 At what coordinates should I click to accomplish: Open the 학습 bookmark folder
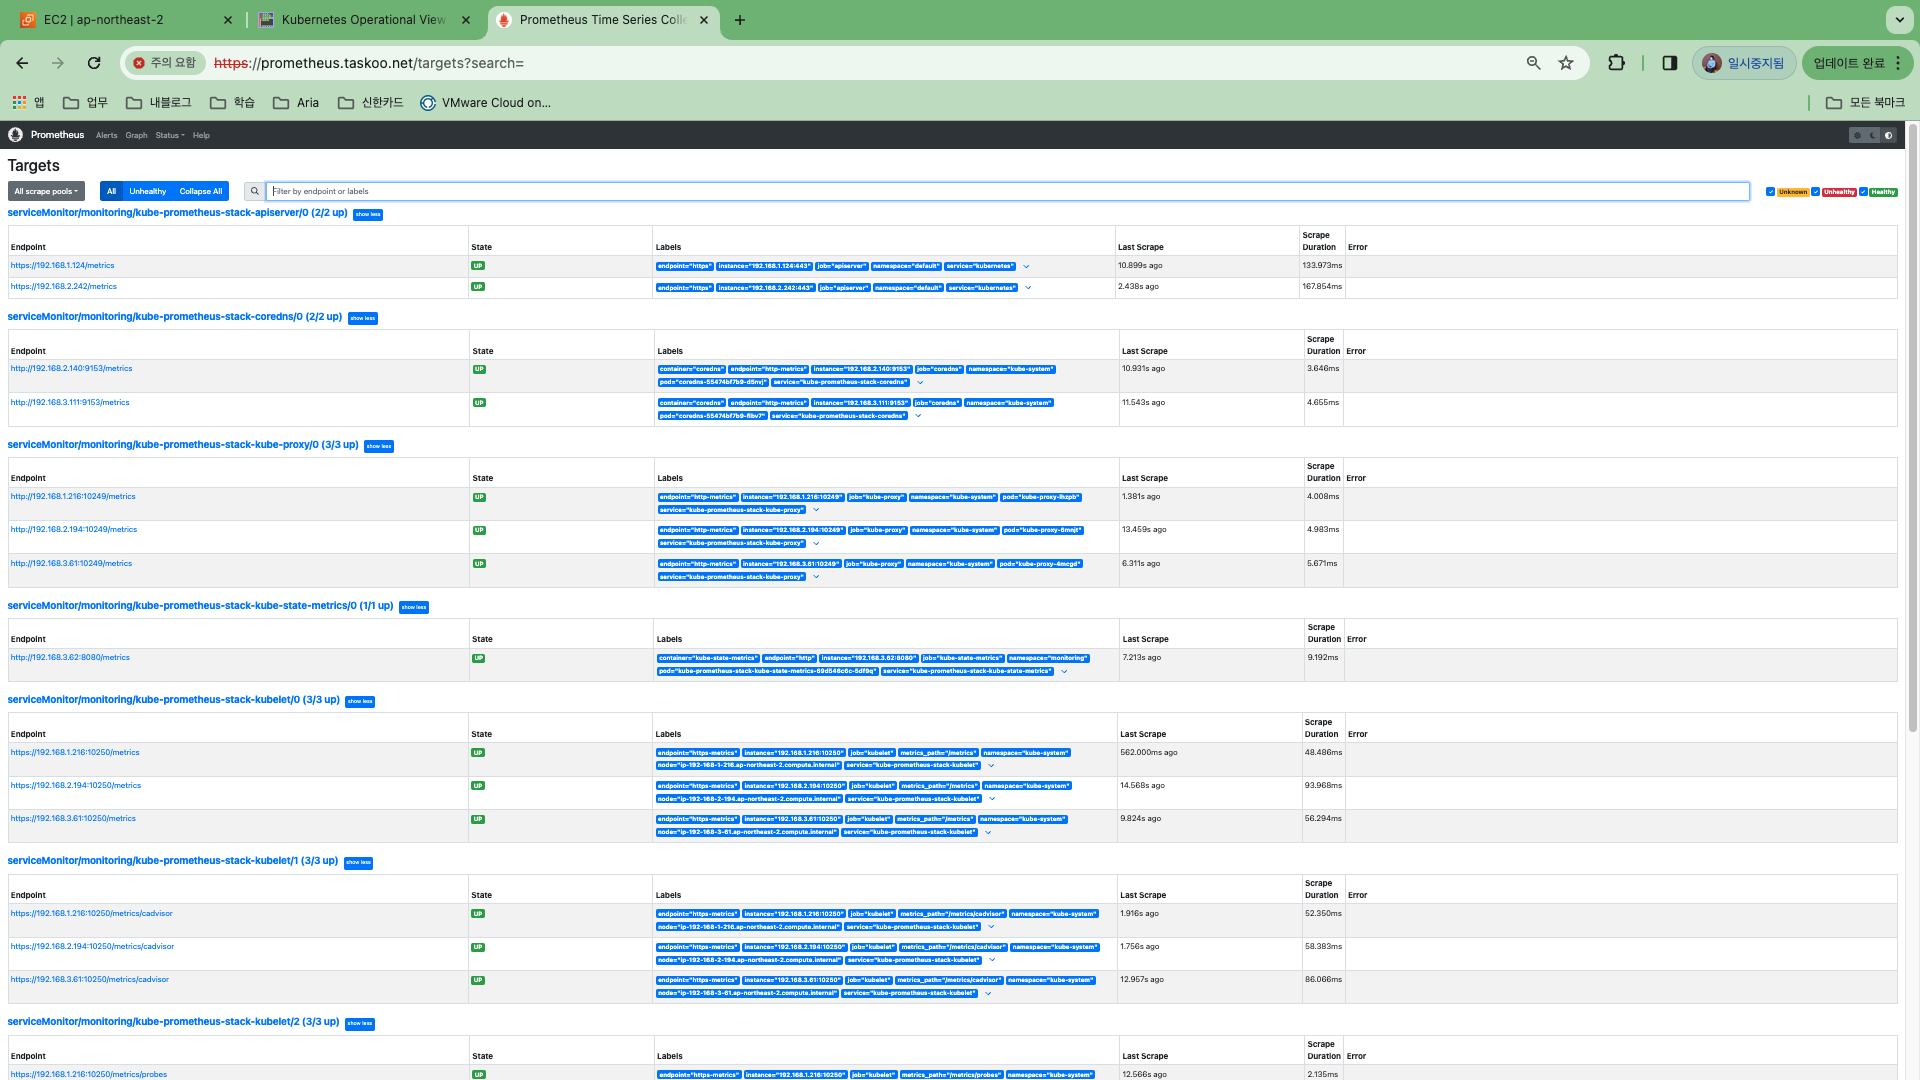click(x=232, y=103)
